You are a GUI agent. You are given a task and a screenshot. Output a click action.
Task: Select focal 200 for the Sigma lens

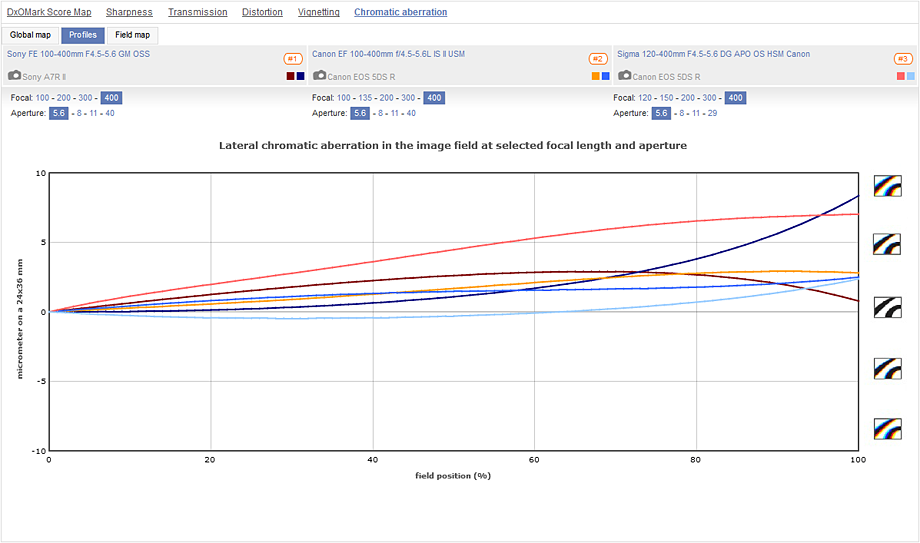(x=688, y=98)
